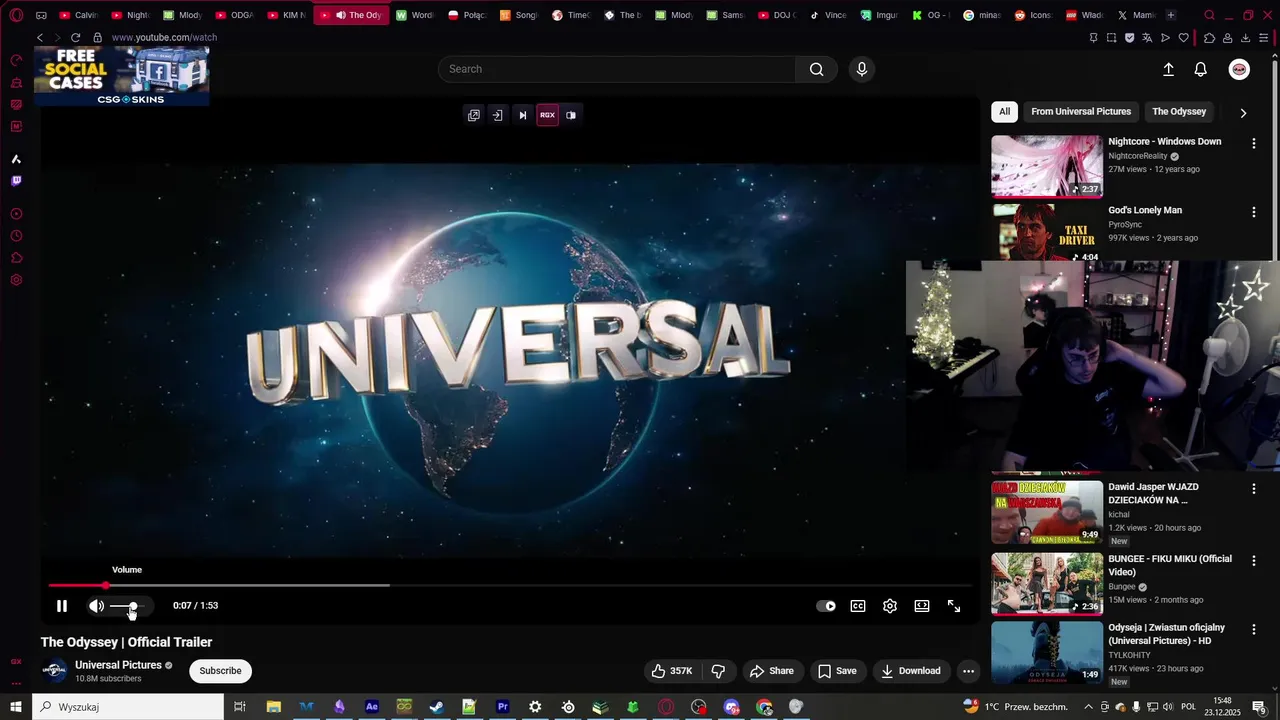The image size is (1280, 720).
Task: Share the video
Action: (772, 671)
